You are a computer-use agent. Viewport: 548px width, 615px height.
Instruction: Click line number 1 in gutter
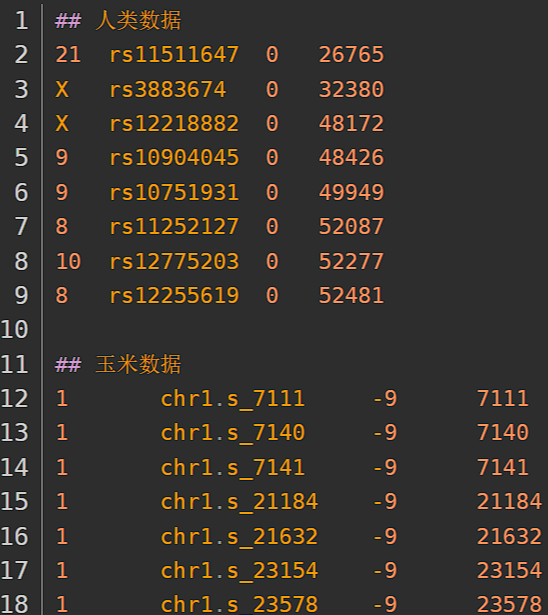(x=22, y=20)
